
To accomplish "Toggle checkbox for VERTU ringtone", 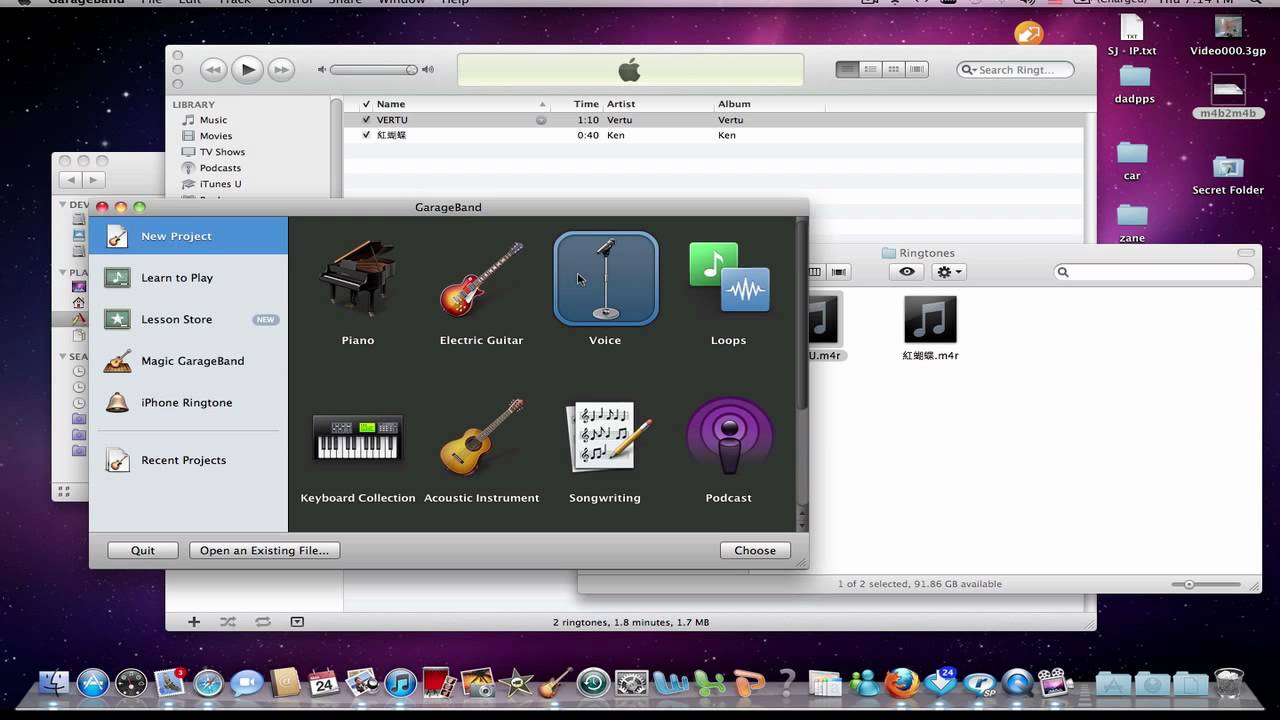I will tap(366, 120).
